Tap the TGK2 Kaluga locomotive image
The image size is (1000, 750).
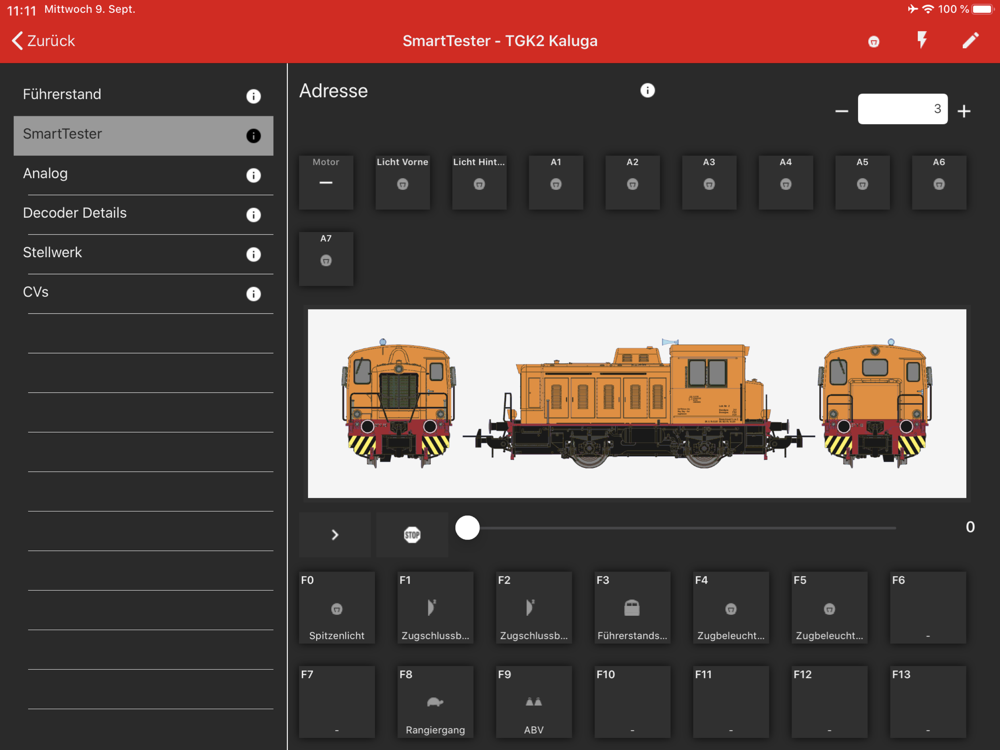coord(637,404)
